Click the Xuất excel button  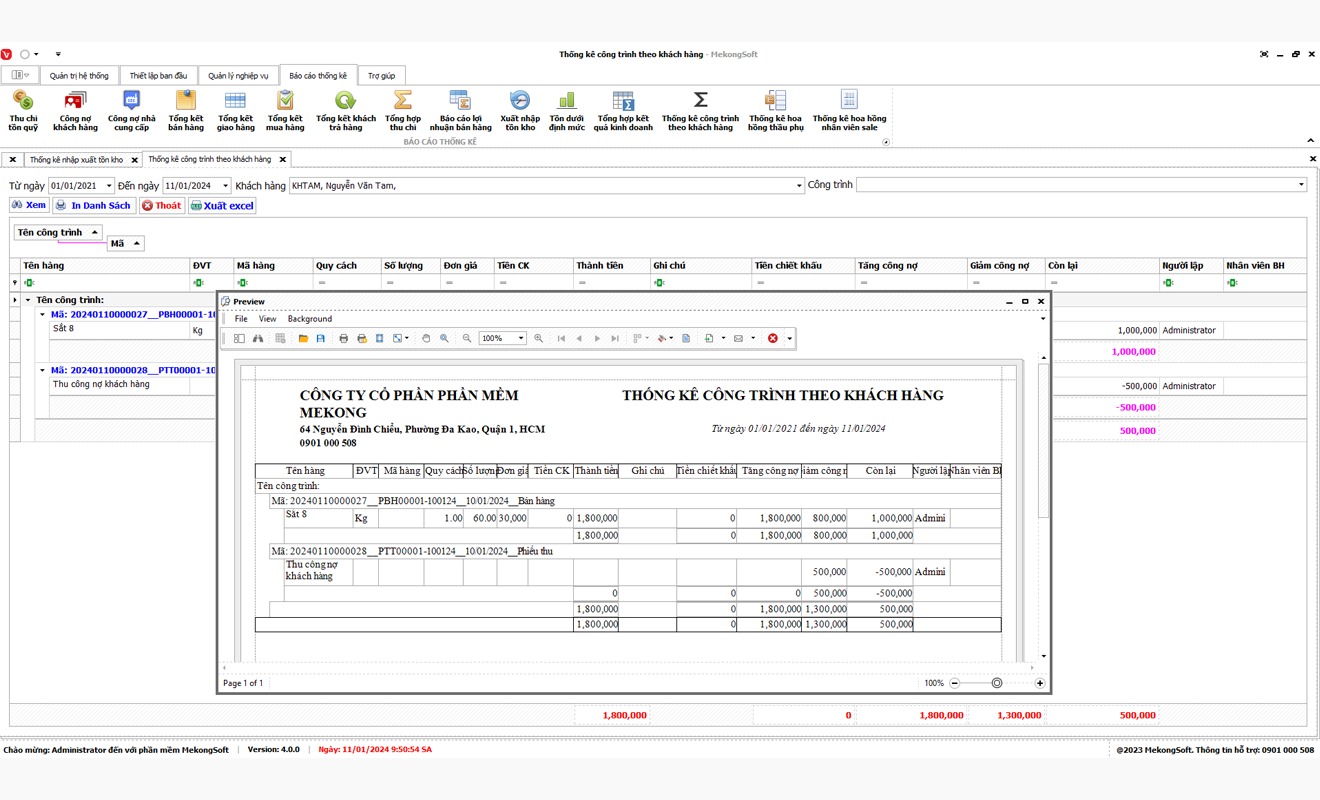coord(222,206)
